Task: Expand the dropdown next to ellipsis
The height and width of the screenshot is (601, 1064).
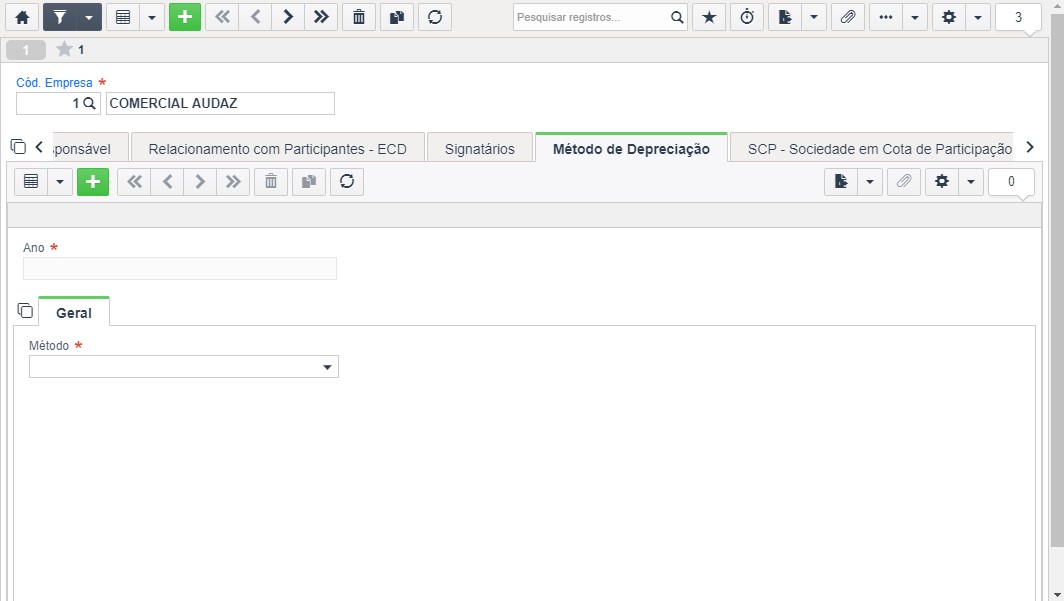Action: 915,18
